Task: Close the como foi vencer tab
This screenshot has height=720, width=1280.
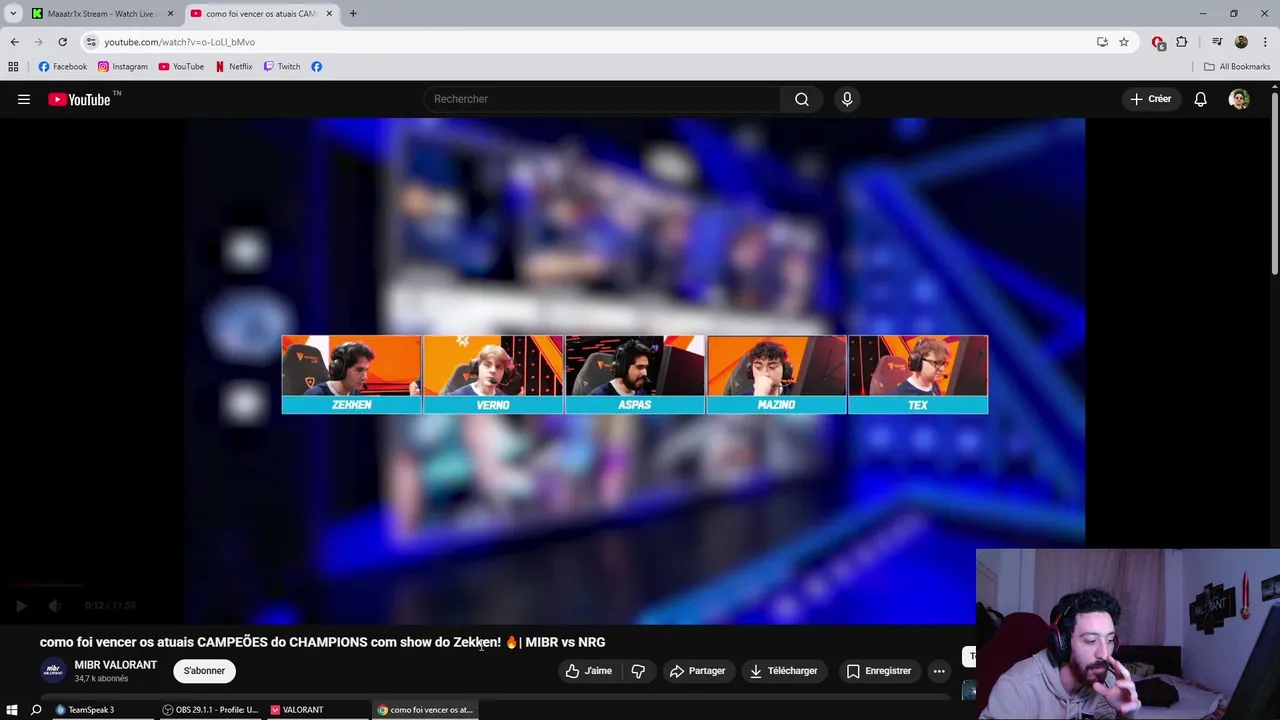Action: (329, 13)
